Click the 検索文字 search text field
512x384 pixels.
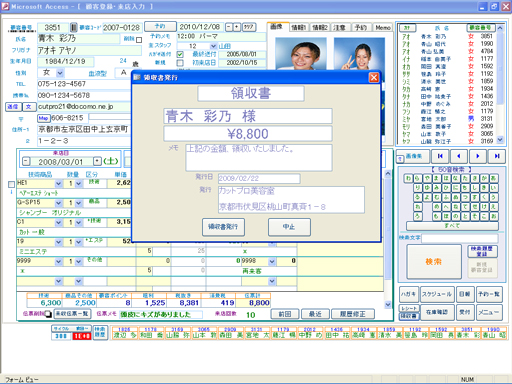[x=460, y=238]
